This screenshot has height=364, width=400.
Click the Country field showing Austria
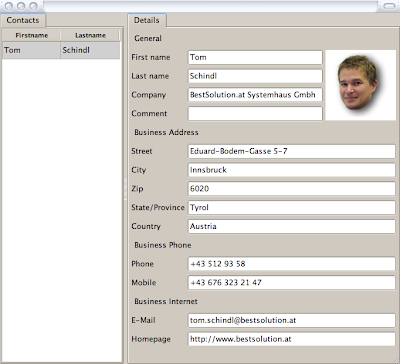[292, 226]
